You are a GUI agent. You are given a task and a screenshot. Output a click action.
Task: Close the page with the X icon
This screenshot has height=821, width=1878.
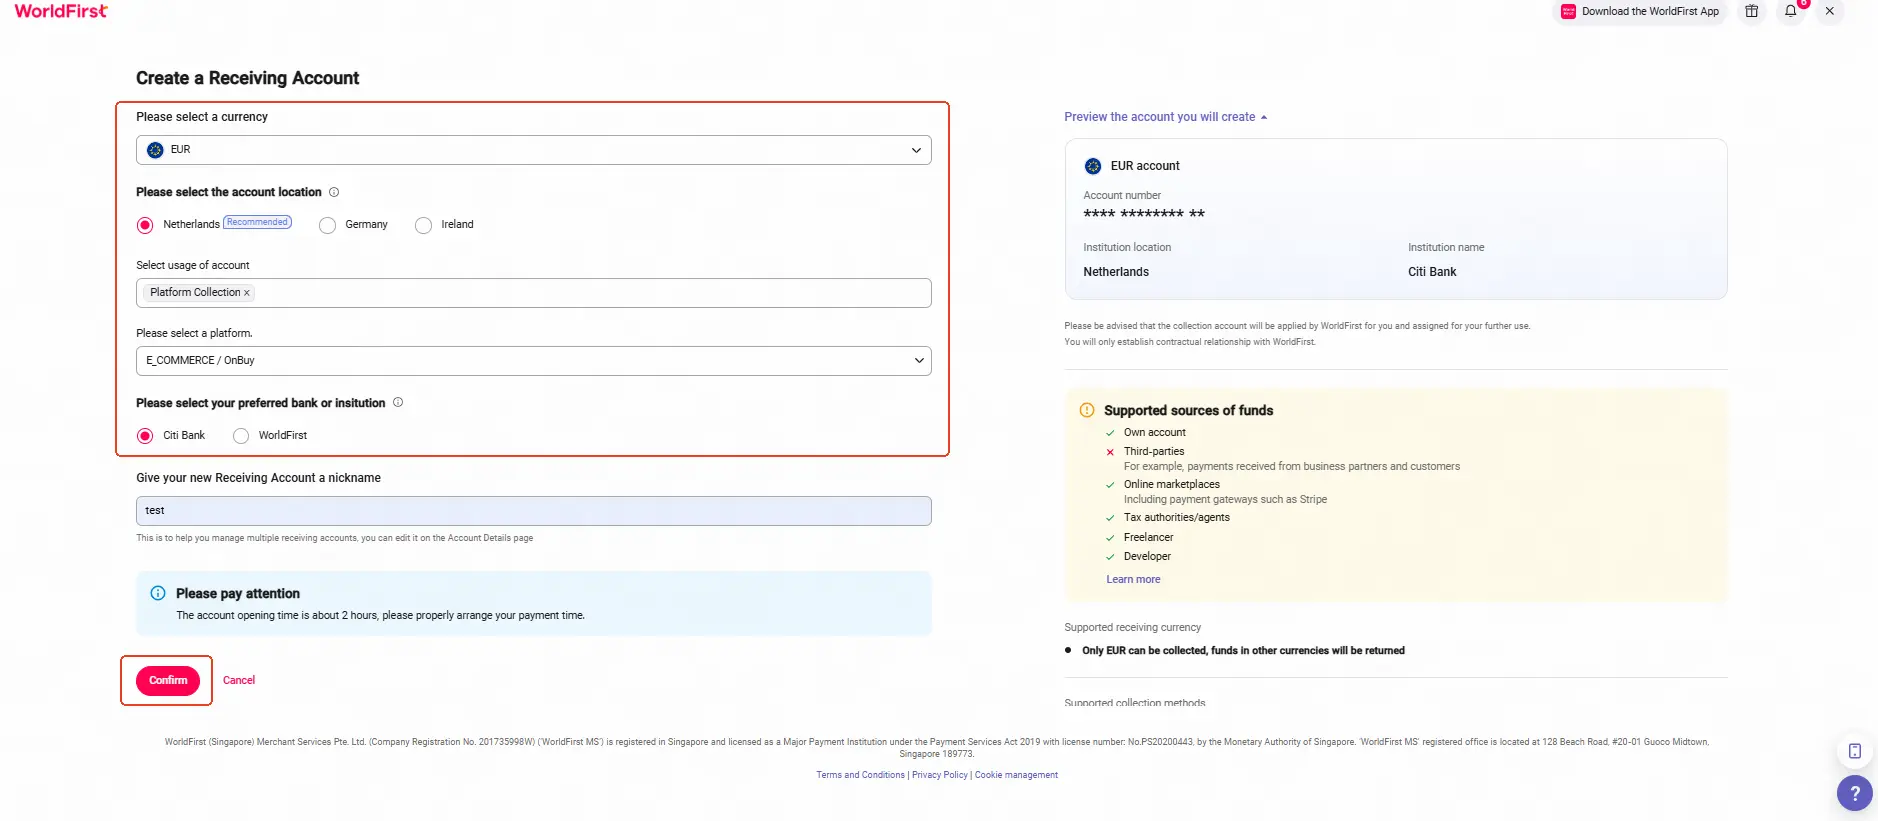tap(1829, 11)
